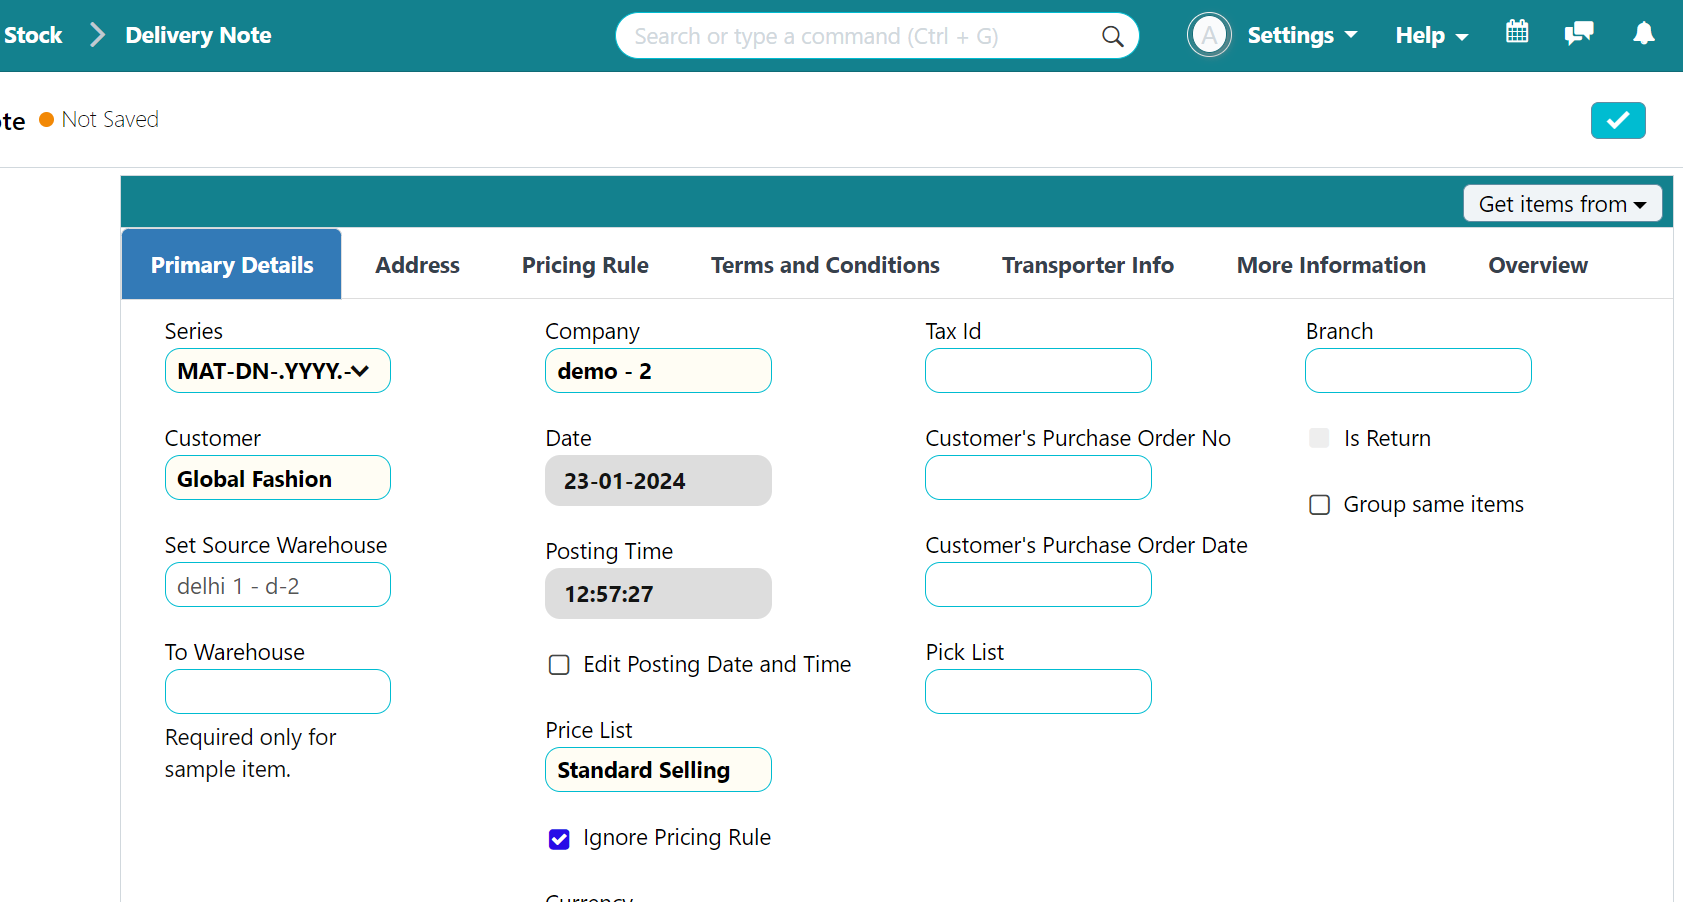This screenshot has width=1683, height=902.
Task: Click the 'Price List' field label
Action: [589, 730]
